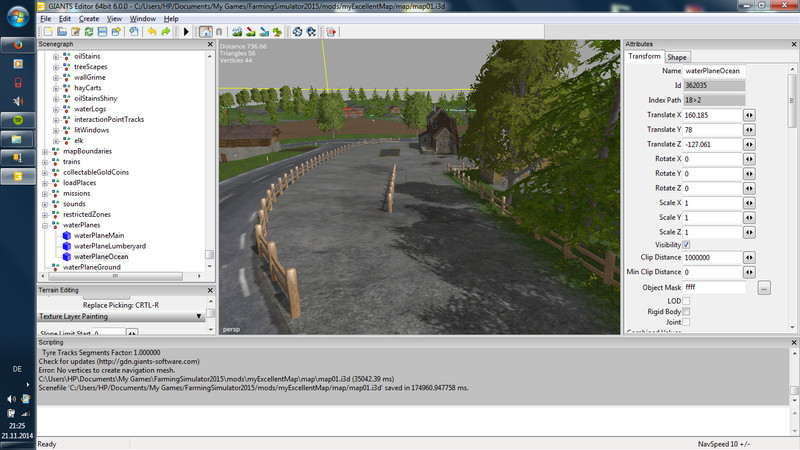
Task: Click the first gear settings toolbar icon
Action: pyautogui.click(x=297, y=32)
